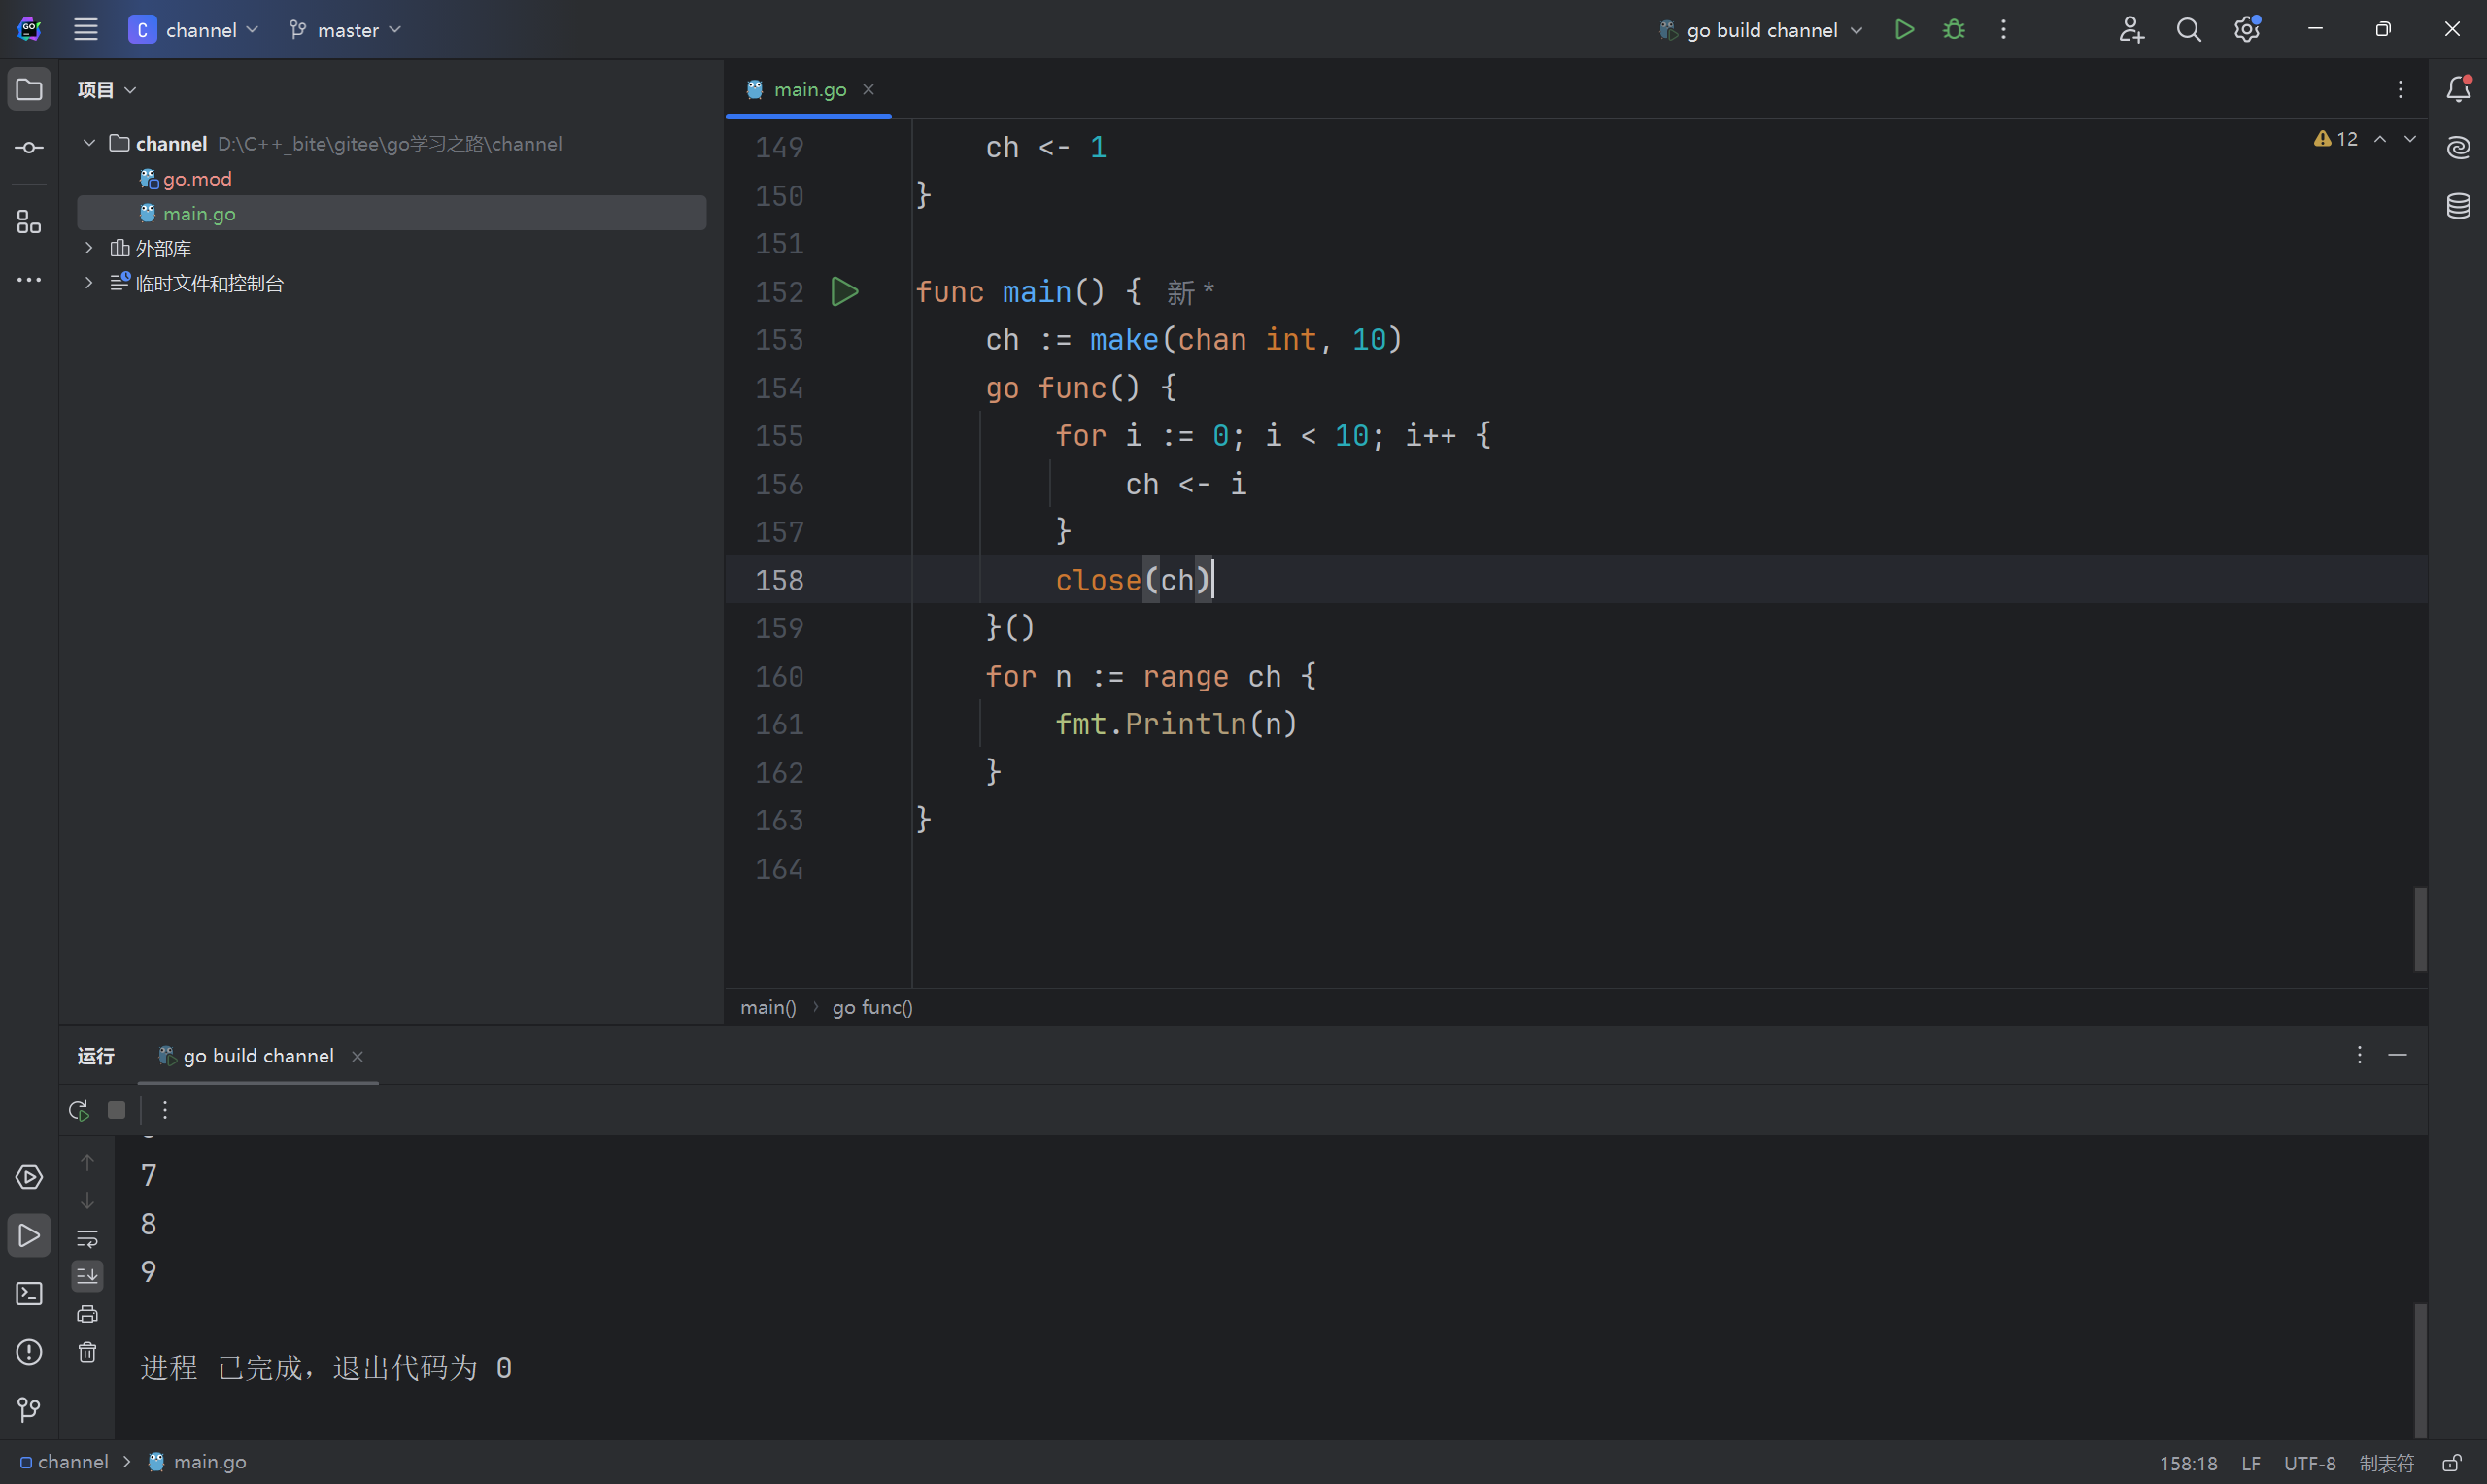Open the Problems tool window
This screenshot has width=2487, height=1484.
29,1352
